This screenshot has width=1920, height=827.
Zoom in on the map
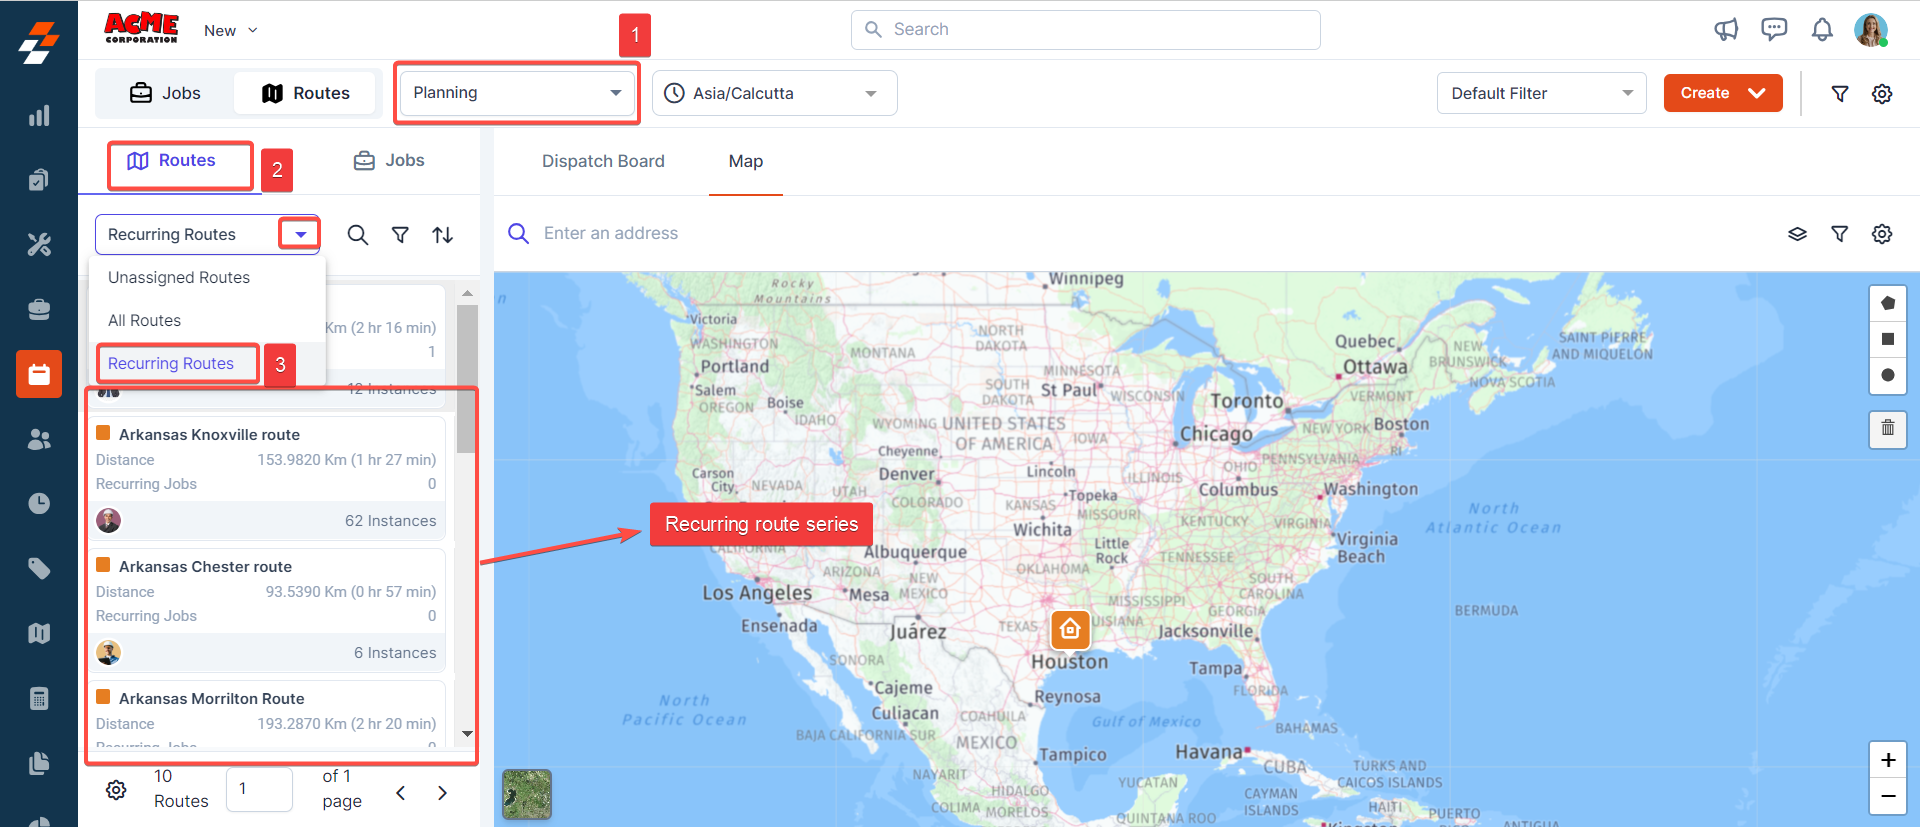point(1888,760)
